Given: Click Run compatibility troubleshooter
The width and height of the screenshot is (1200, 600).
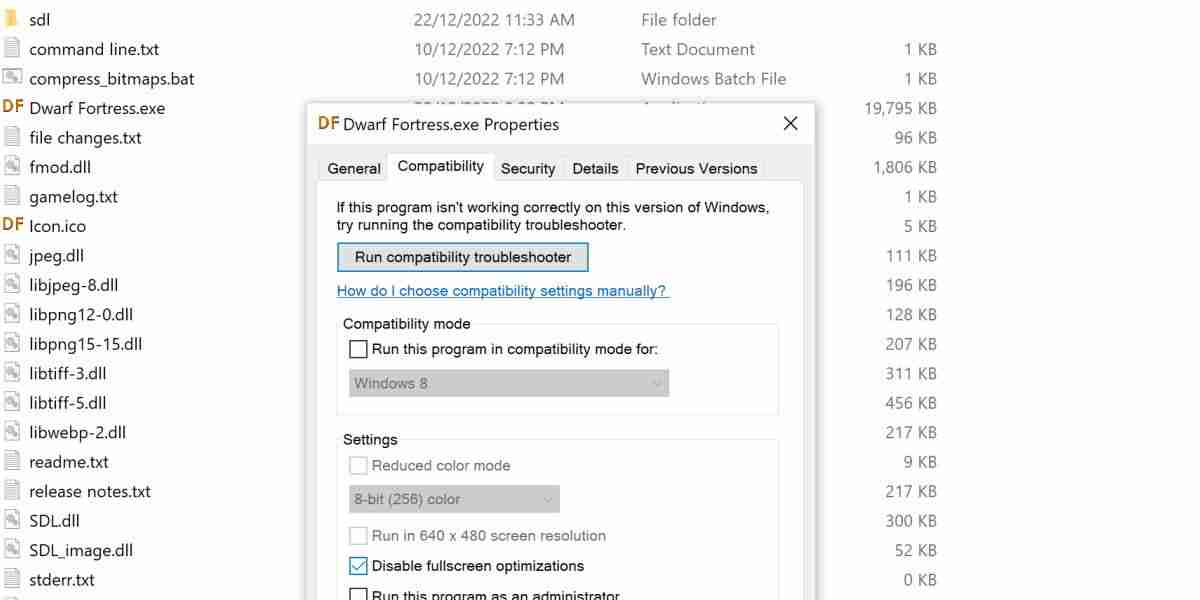Looking at the screenshot, I should pyautogui.click(x=462, y=257).
